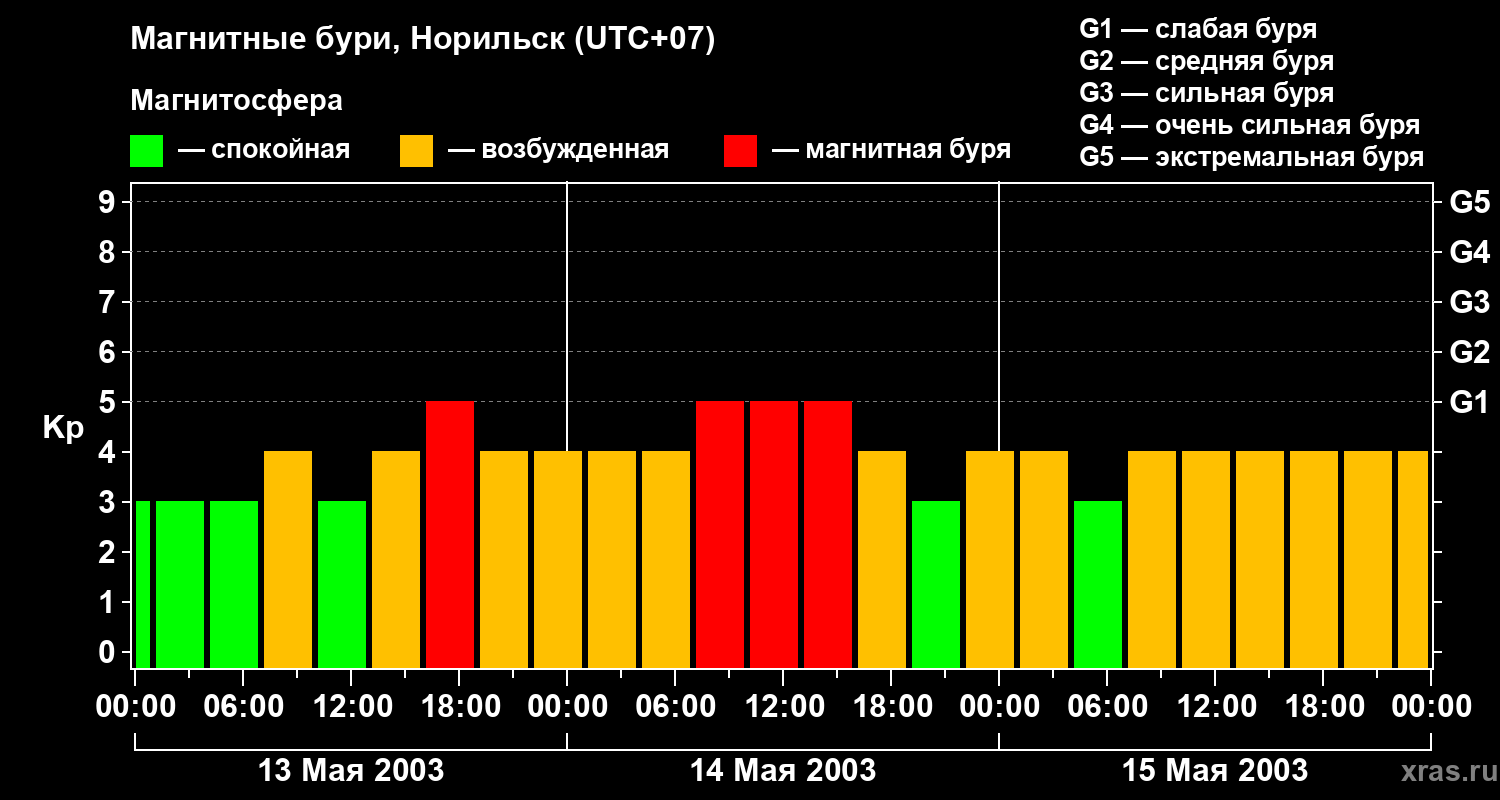Viewport: 1500px width, 800px height.
Task: Click the yellow 'возбужденная' legend swatch
Action: coord(416,151)
